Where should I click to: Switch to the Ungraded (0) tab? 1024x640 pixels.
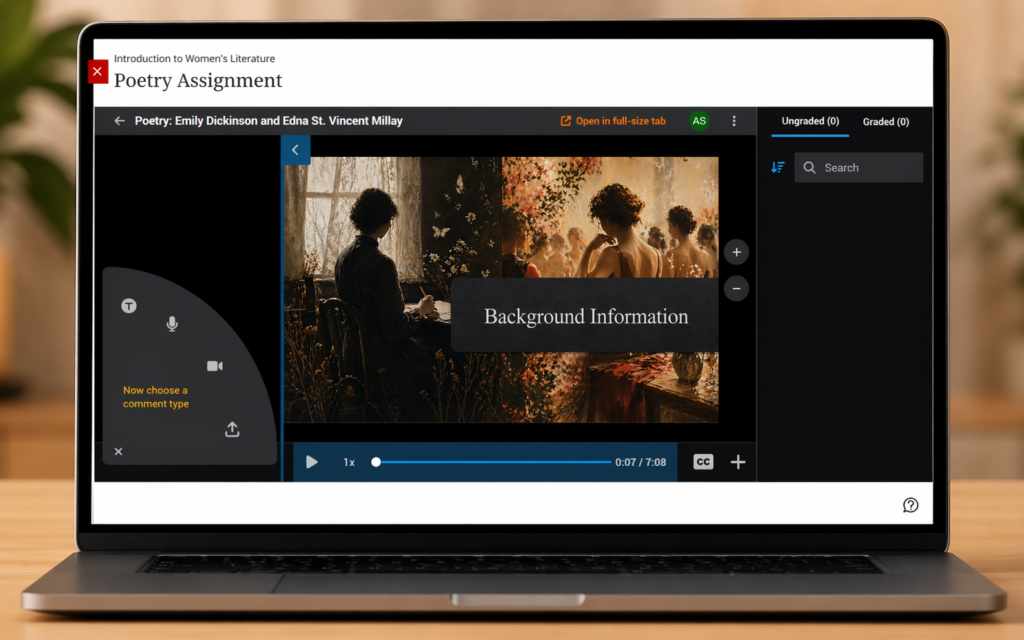pos(810,121)
